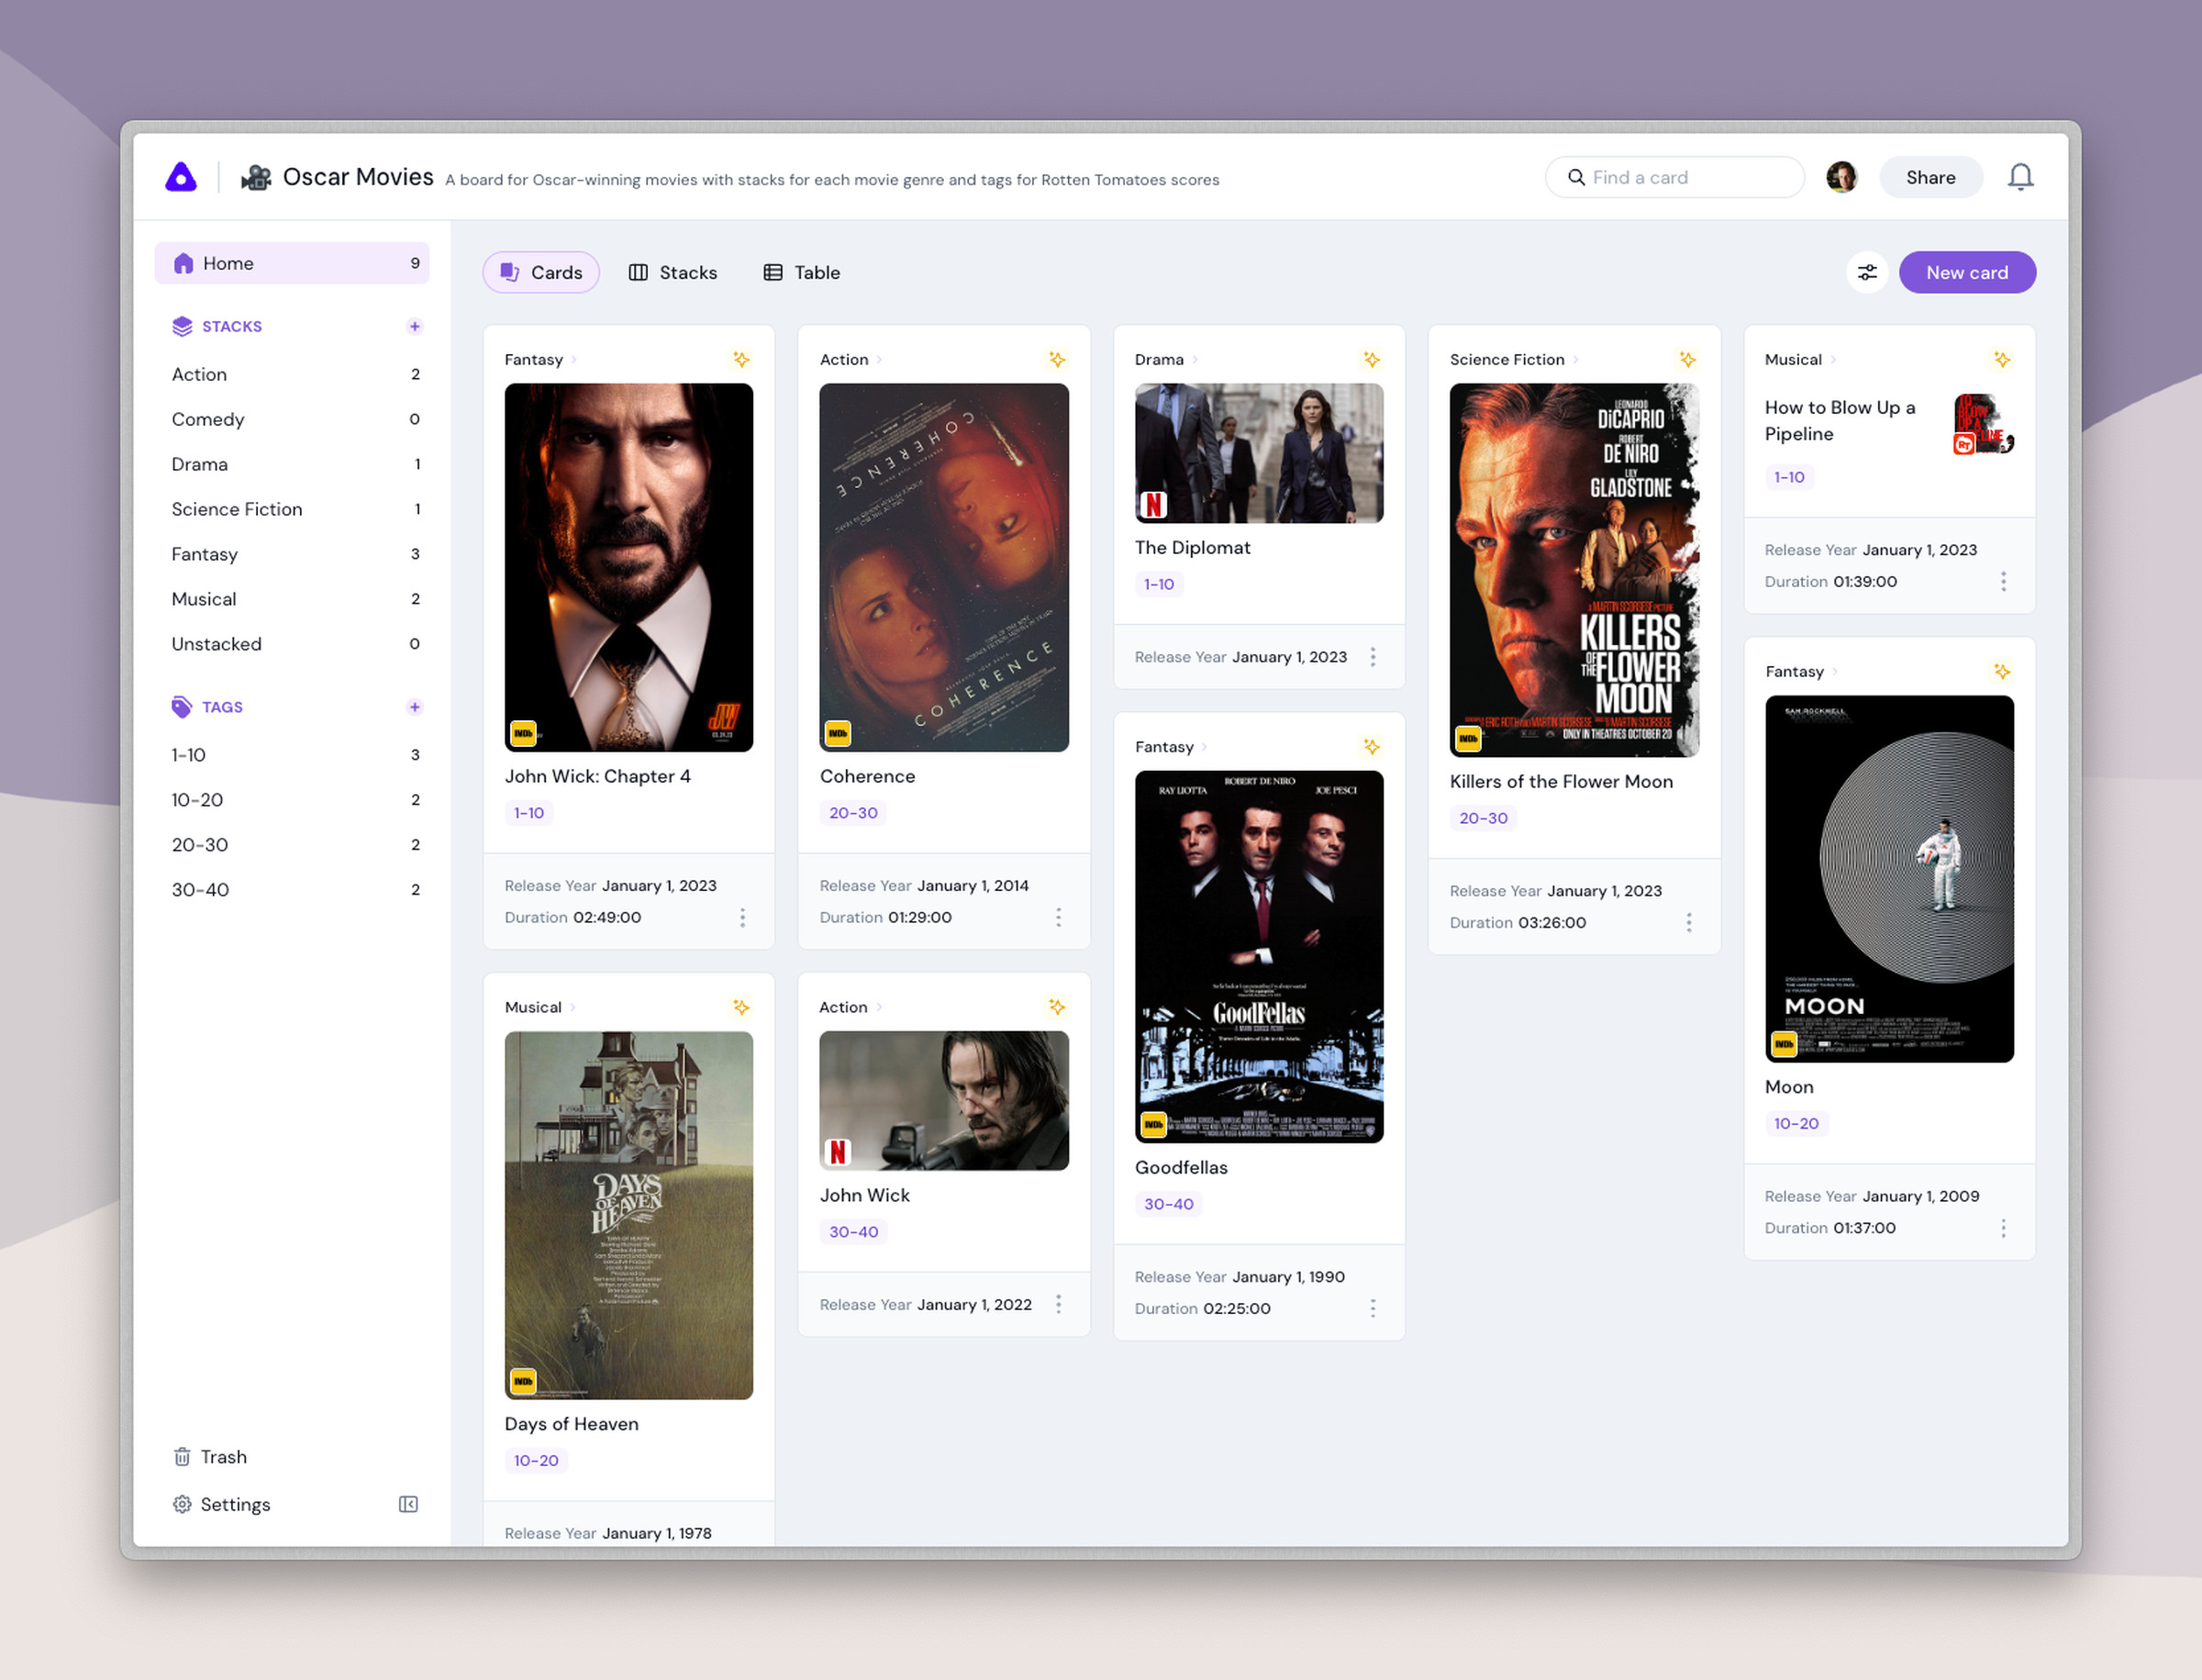Add a new tag with plus icon
The width and height of the screenshot is (2202, 1680).
(414, 707)
